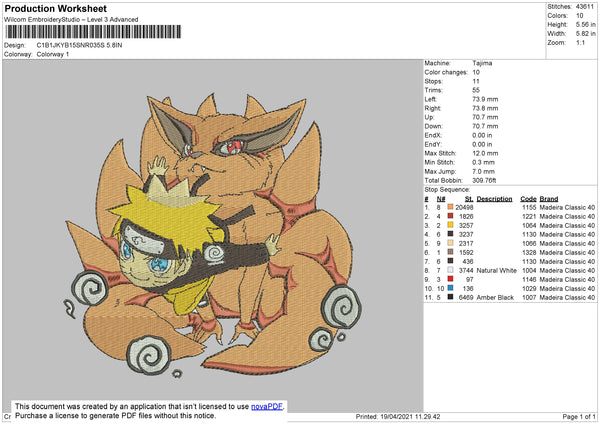Click the N# column header

[x=441, y=199]
